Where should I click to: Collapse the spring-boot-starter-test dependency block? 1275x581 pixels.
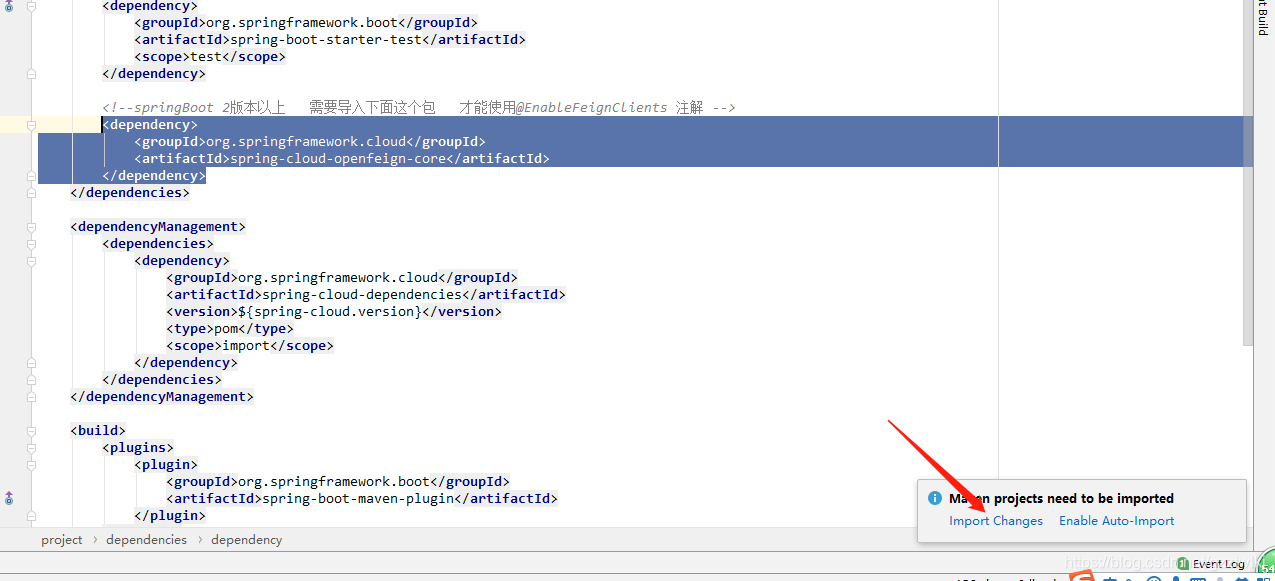pyautogui.click(x=31, y=6)
